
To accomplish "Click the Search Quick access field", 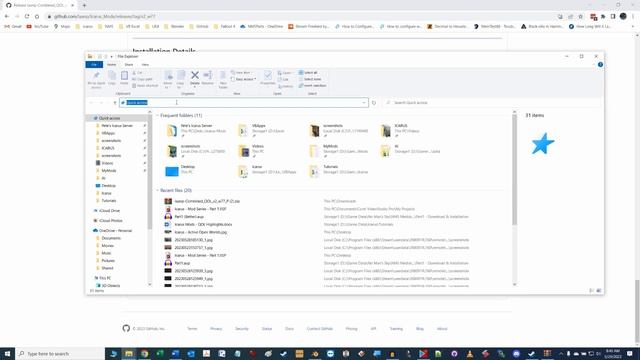I will click(492, 102).
